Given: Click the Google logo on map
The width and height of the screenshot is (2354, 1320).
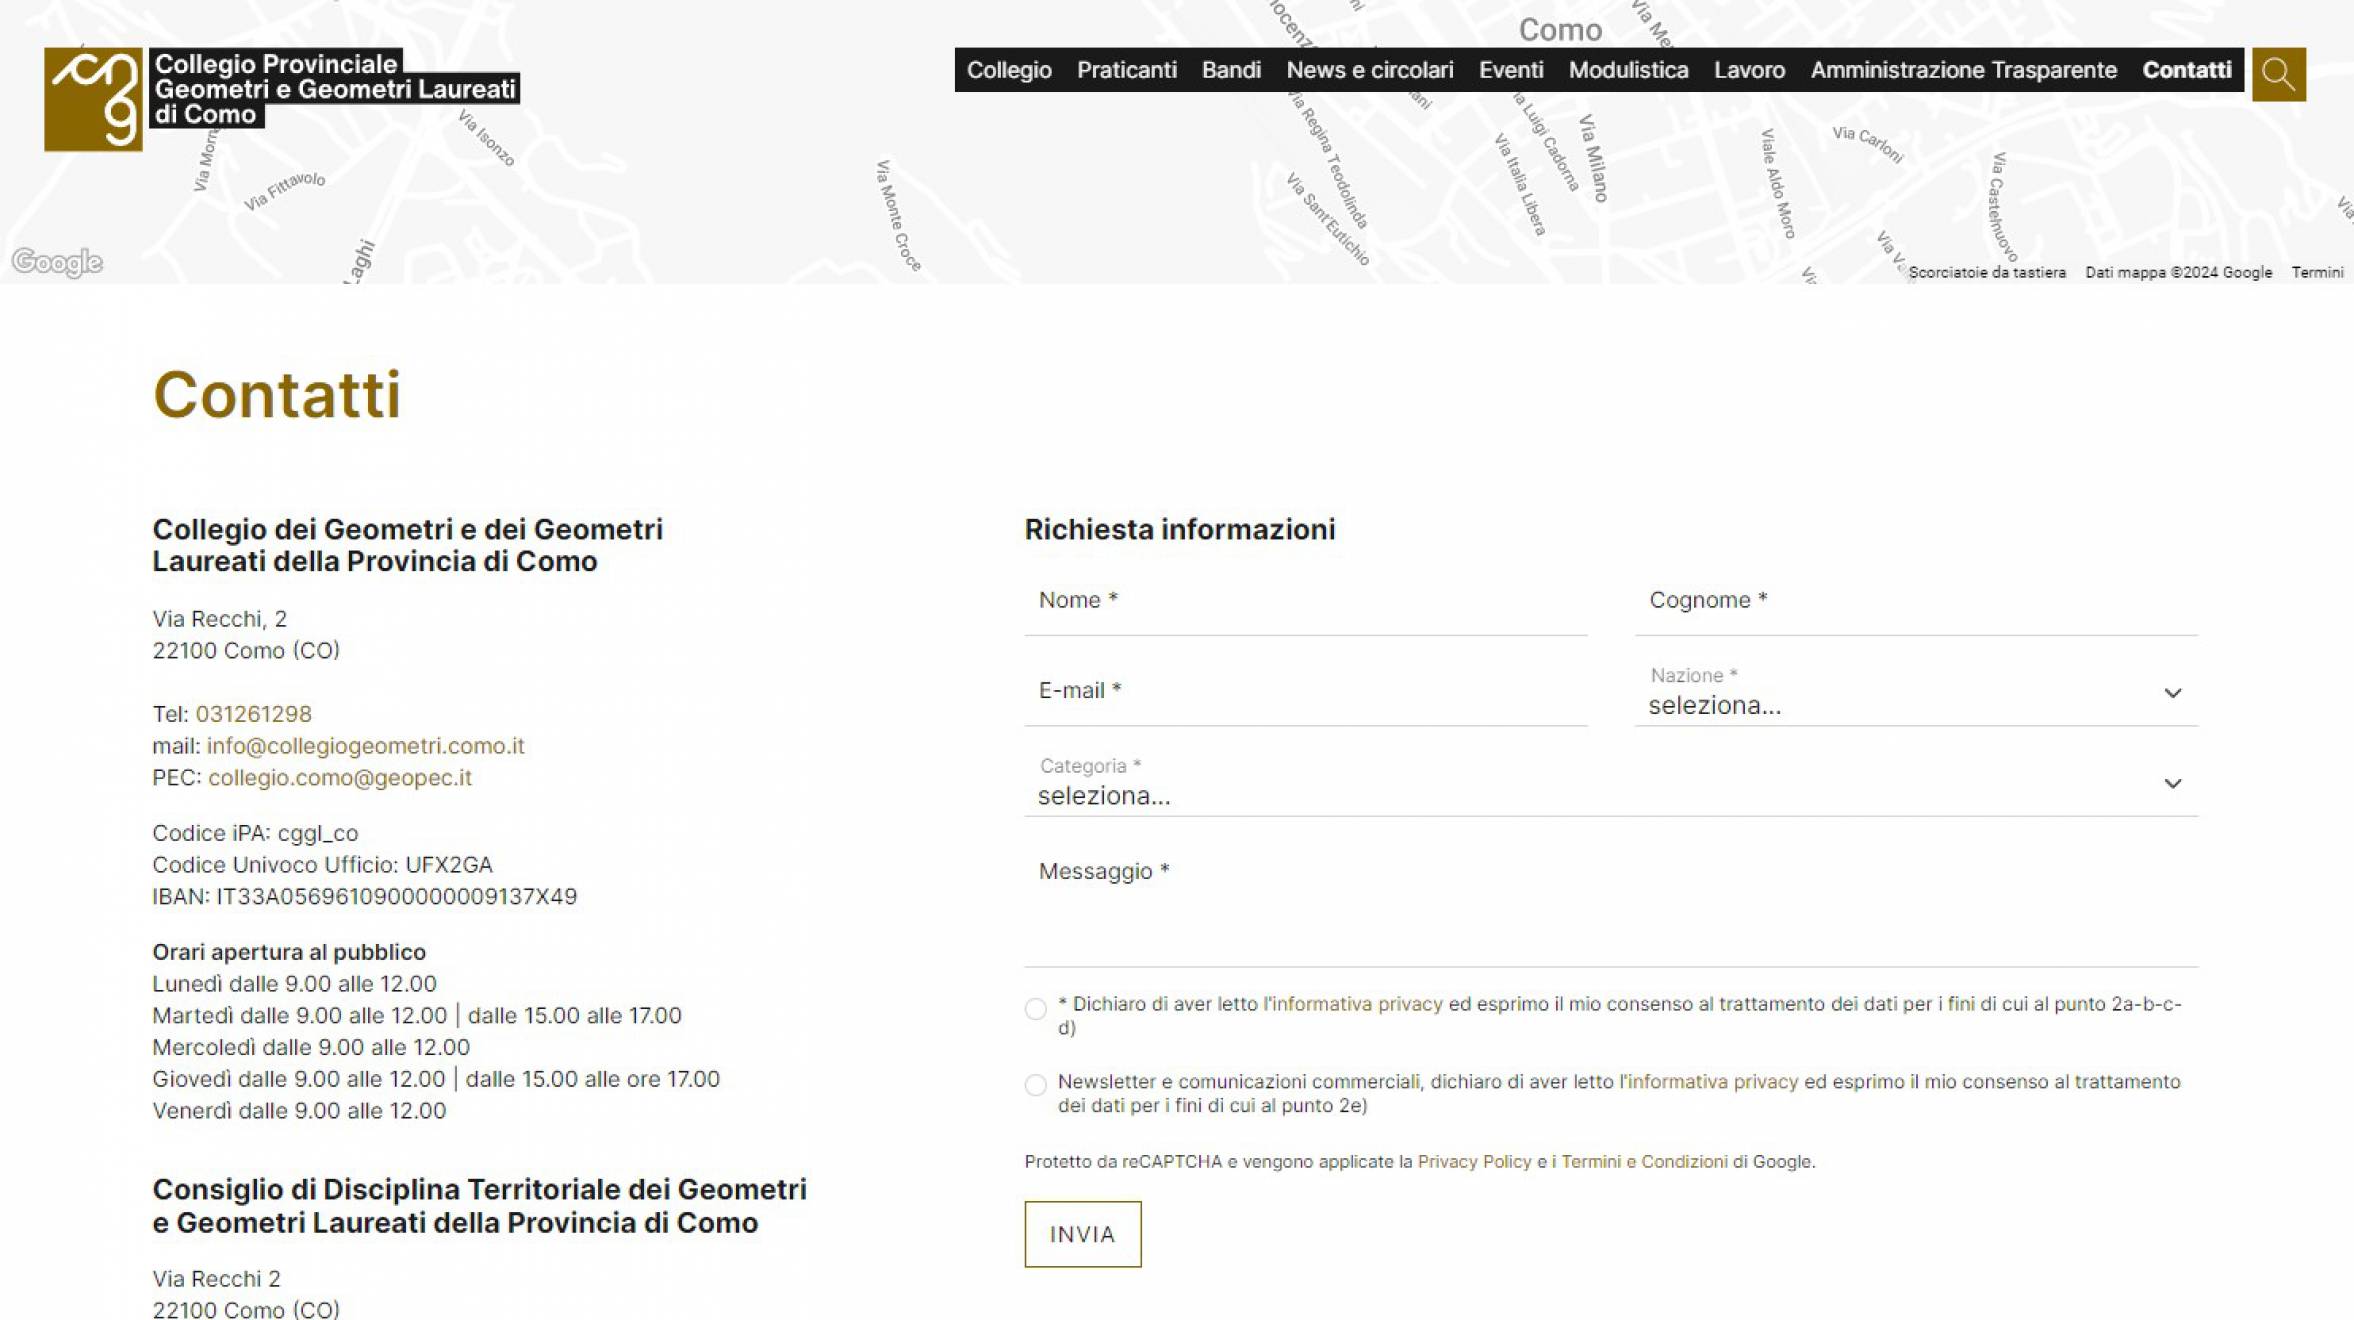Looking at the screenshot, I should [x=57, y=262].
